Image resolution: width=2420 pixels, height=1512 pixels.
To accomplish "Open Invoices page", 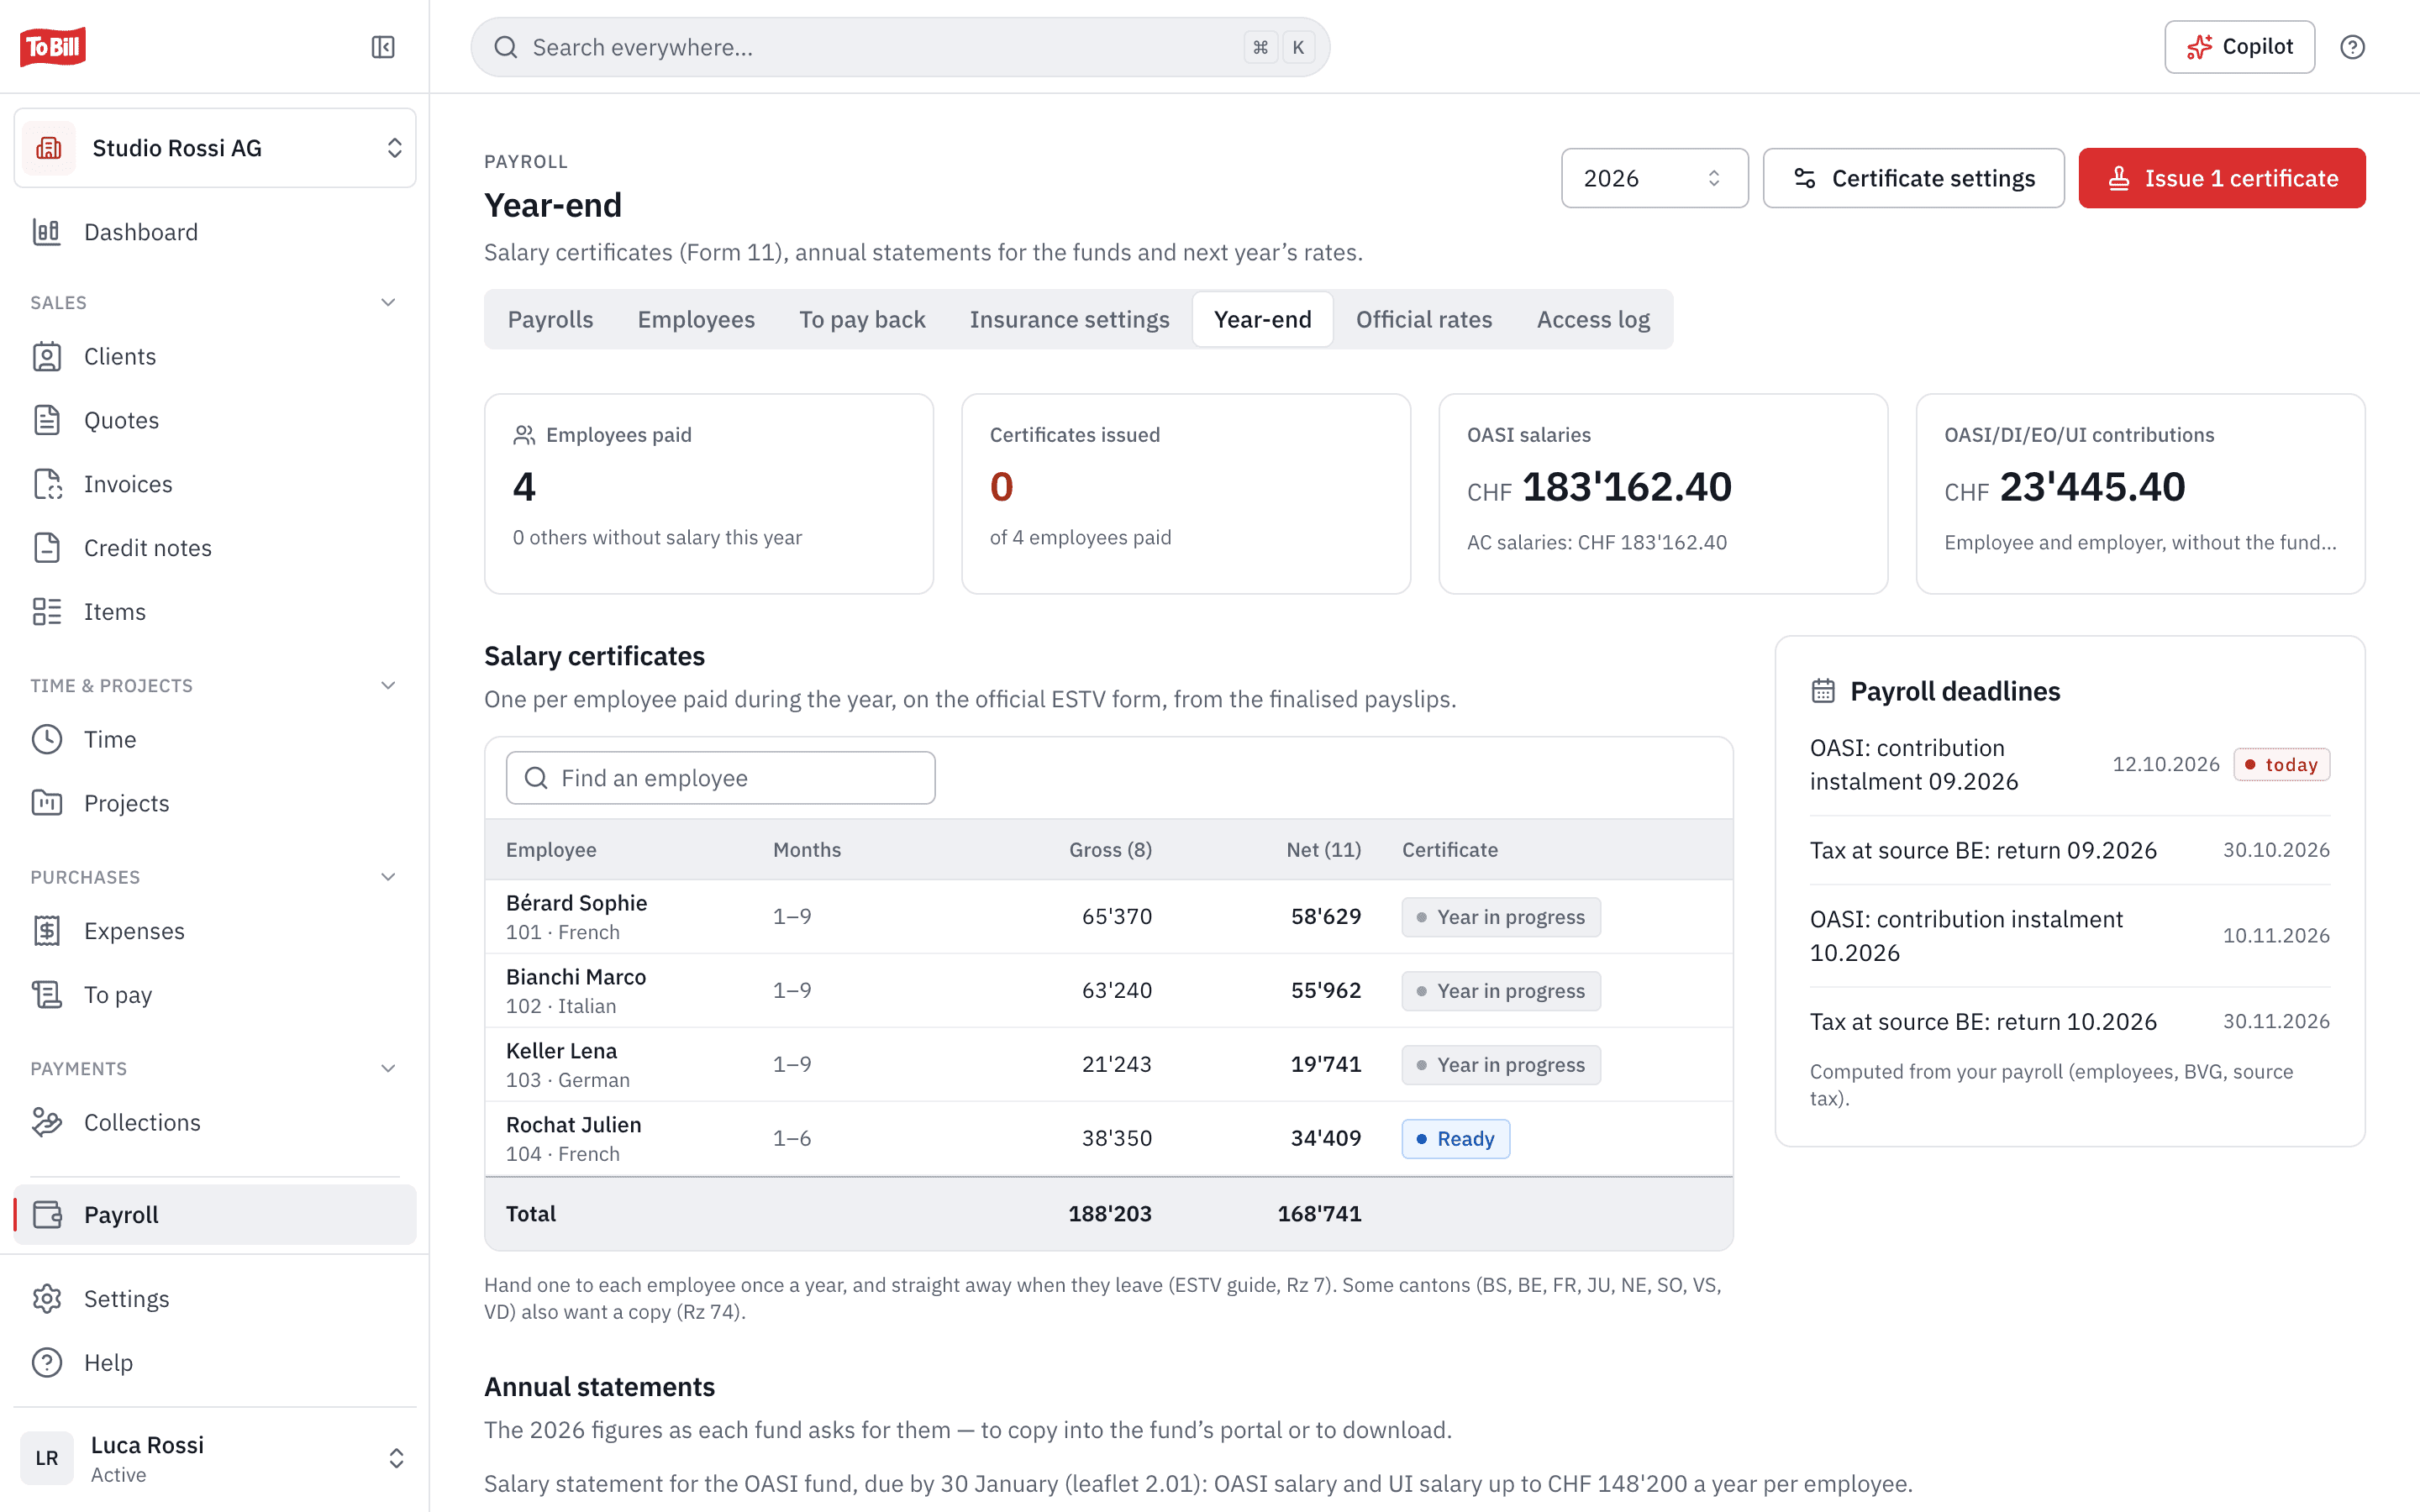I will 215,484.
